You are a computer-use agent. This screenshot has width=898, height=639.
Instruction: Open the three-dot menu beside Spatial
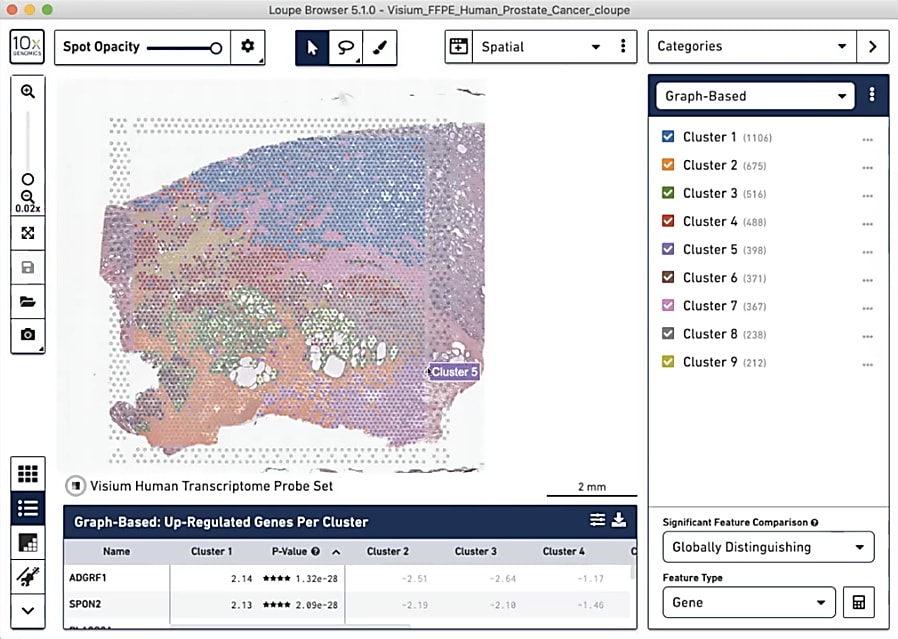point(623,46)
